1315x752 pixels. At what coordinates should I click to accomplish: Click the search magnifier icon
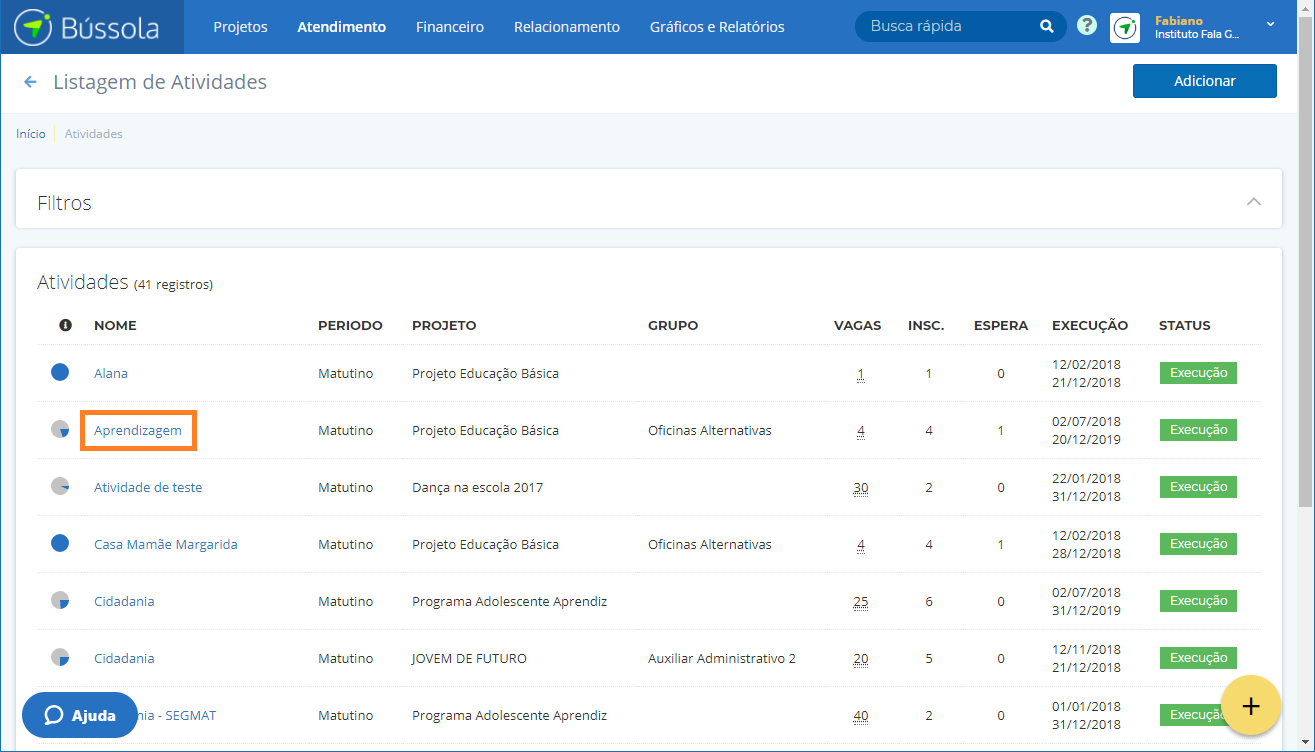[x=1046, y=27]
